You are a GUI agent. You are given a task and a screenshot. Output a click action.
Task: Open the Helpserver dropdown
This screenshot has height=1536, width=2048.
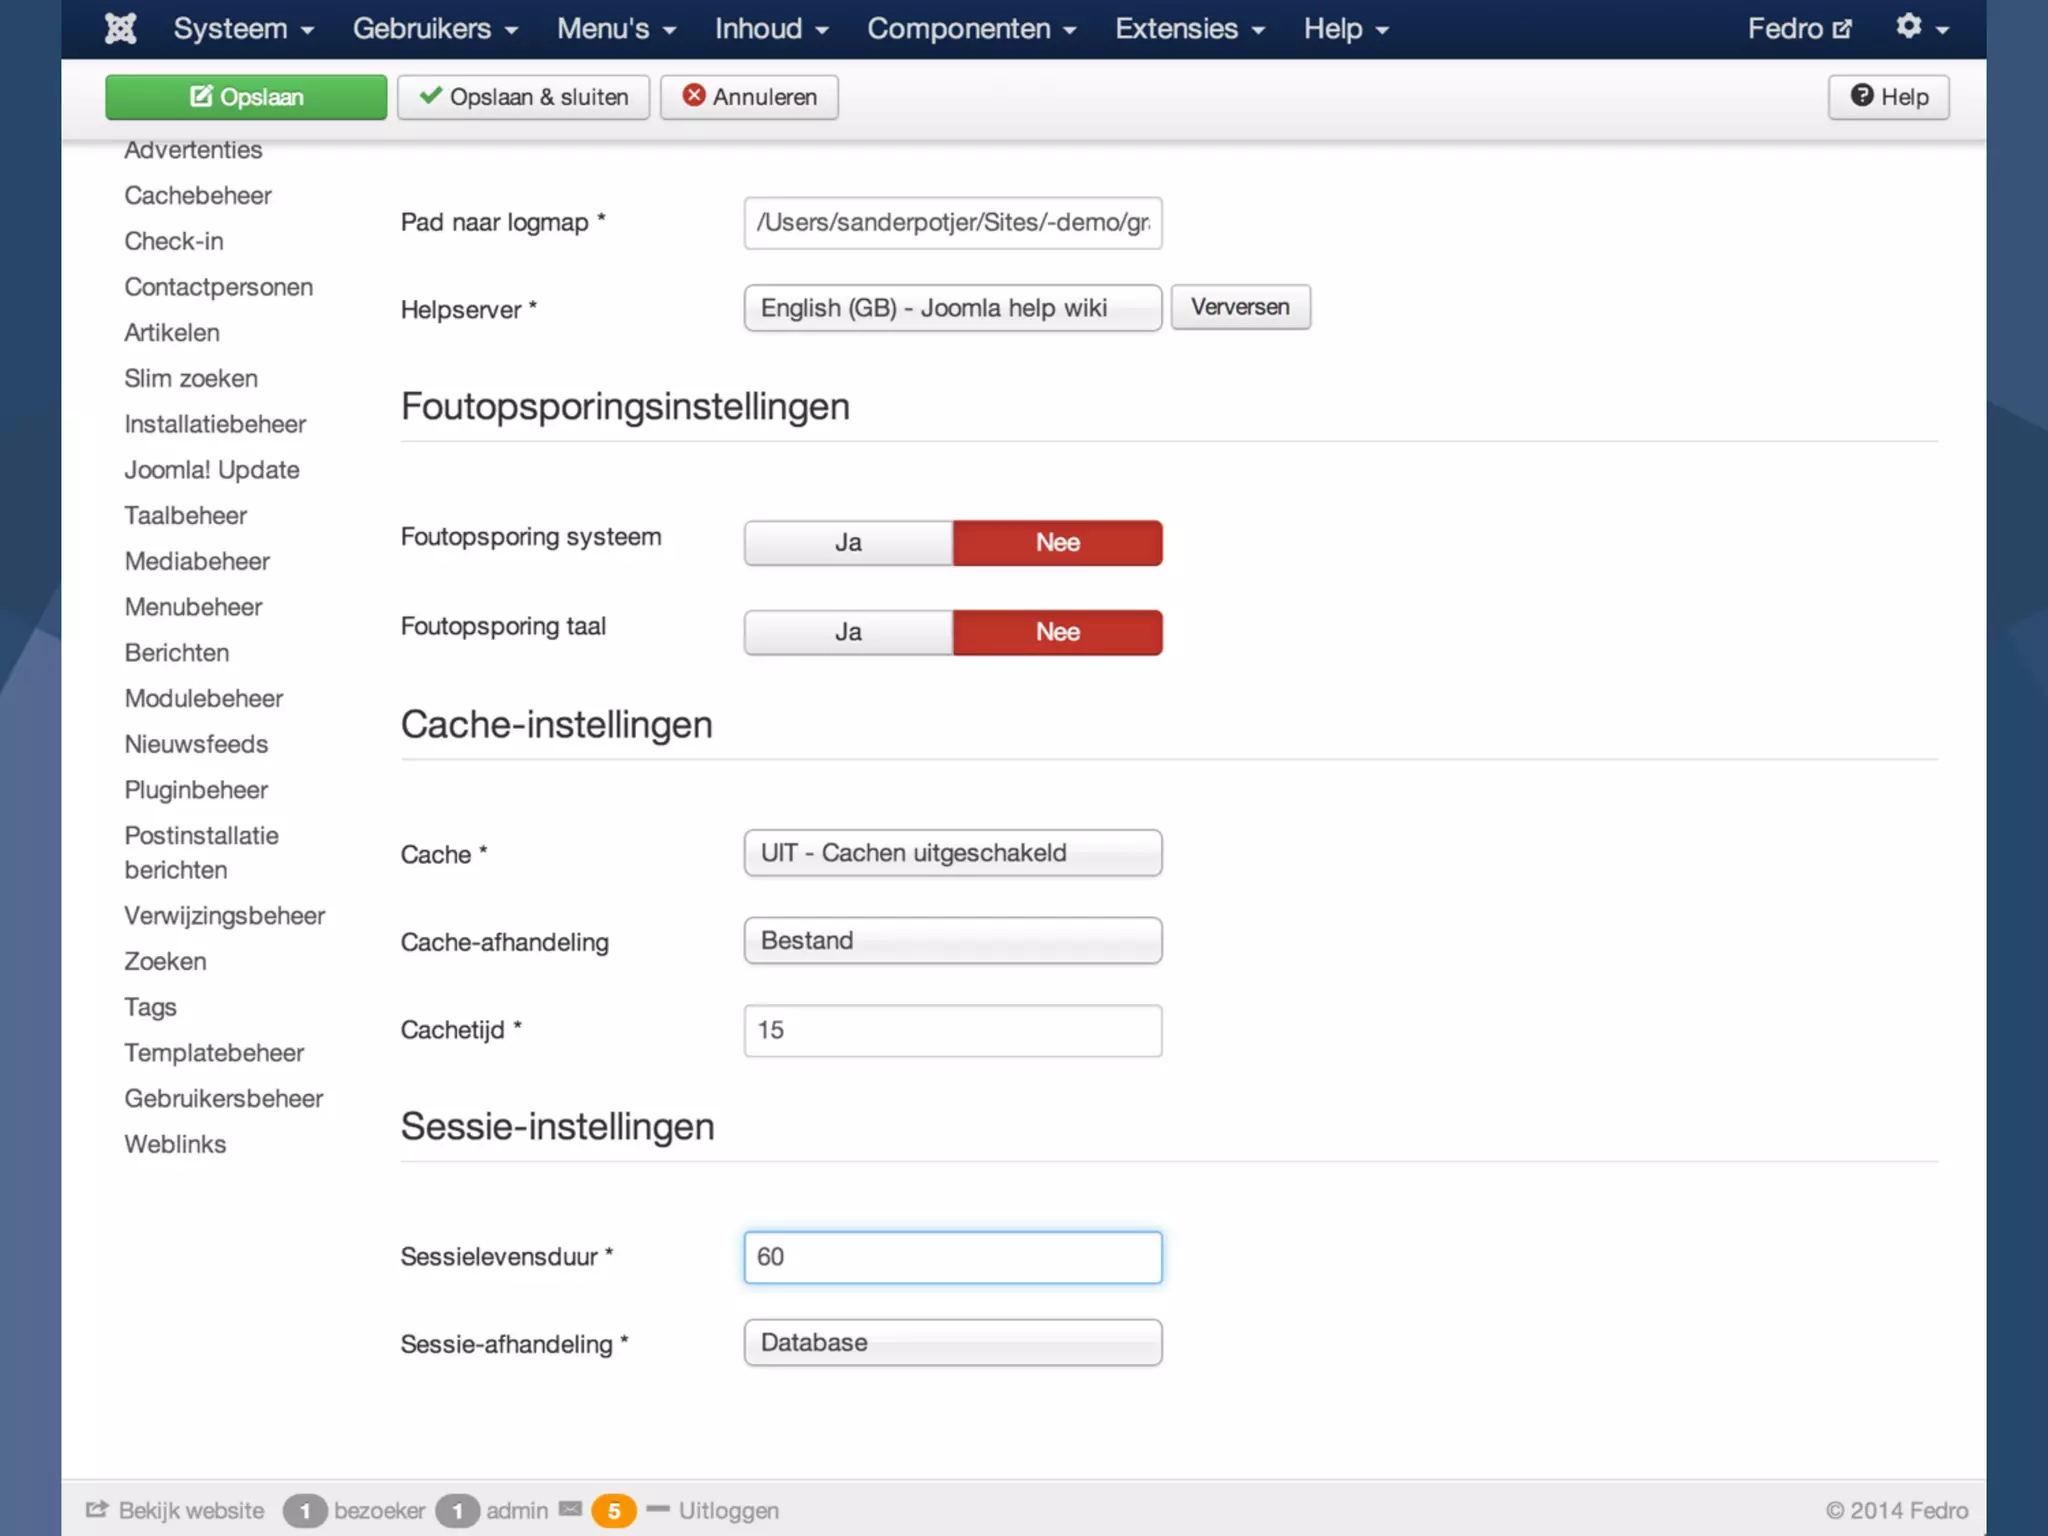[x=952, y=308]
